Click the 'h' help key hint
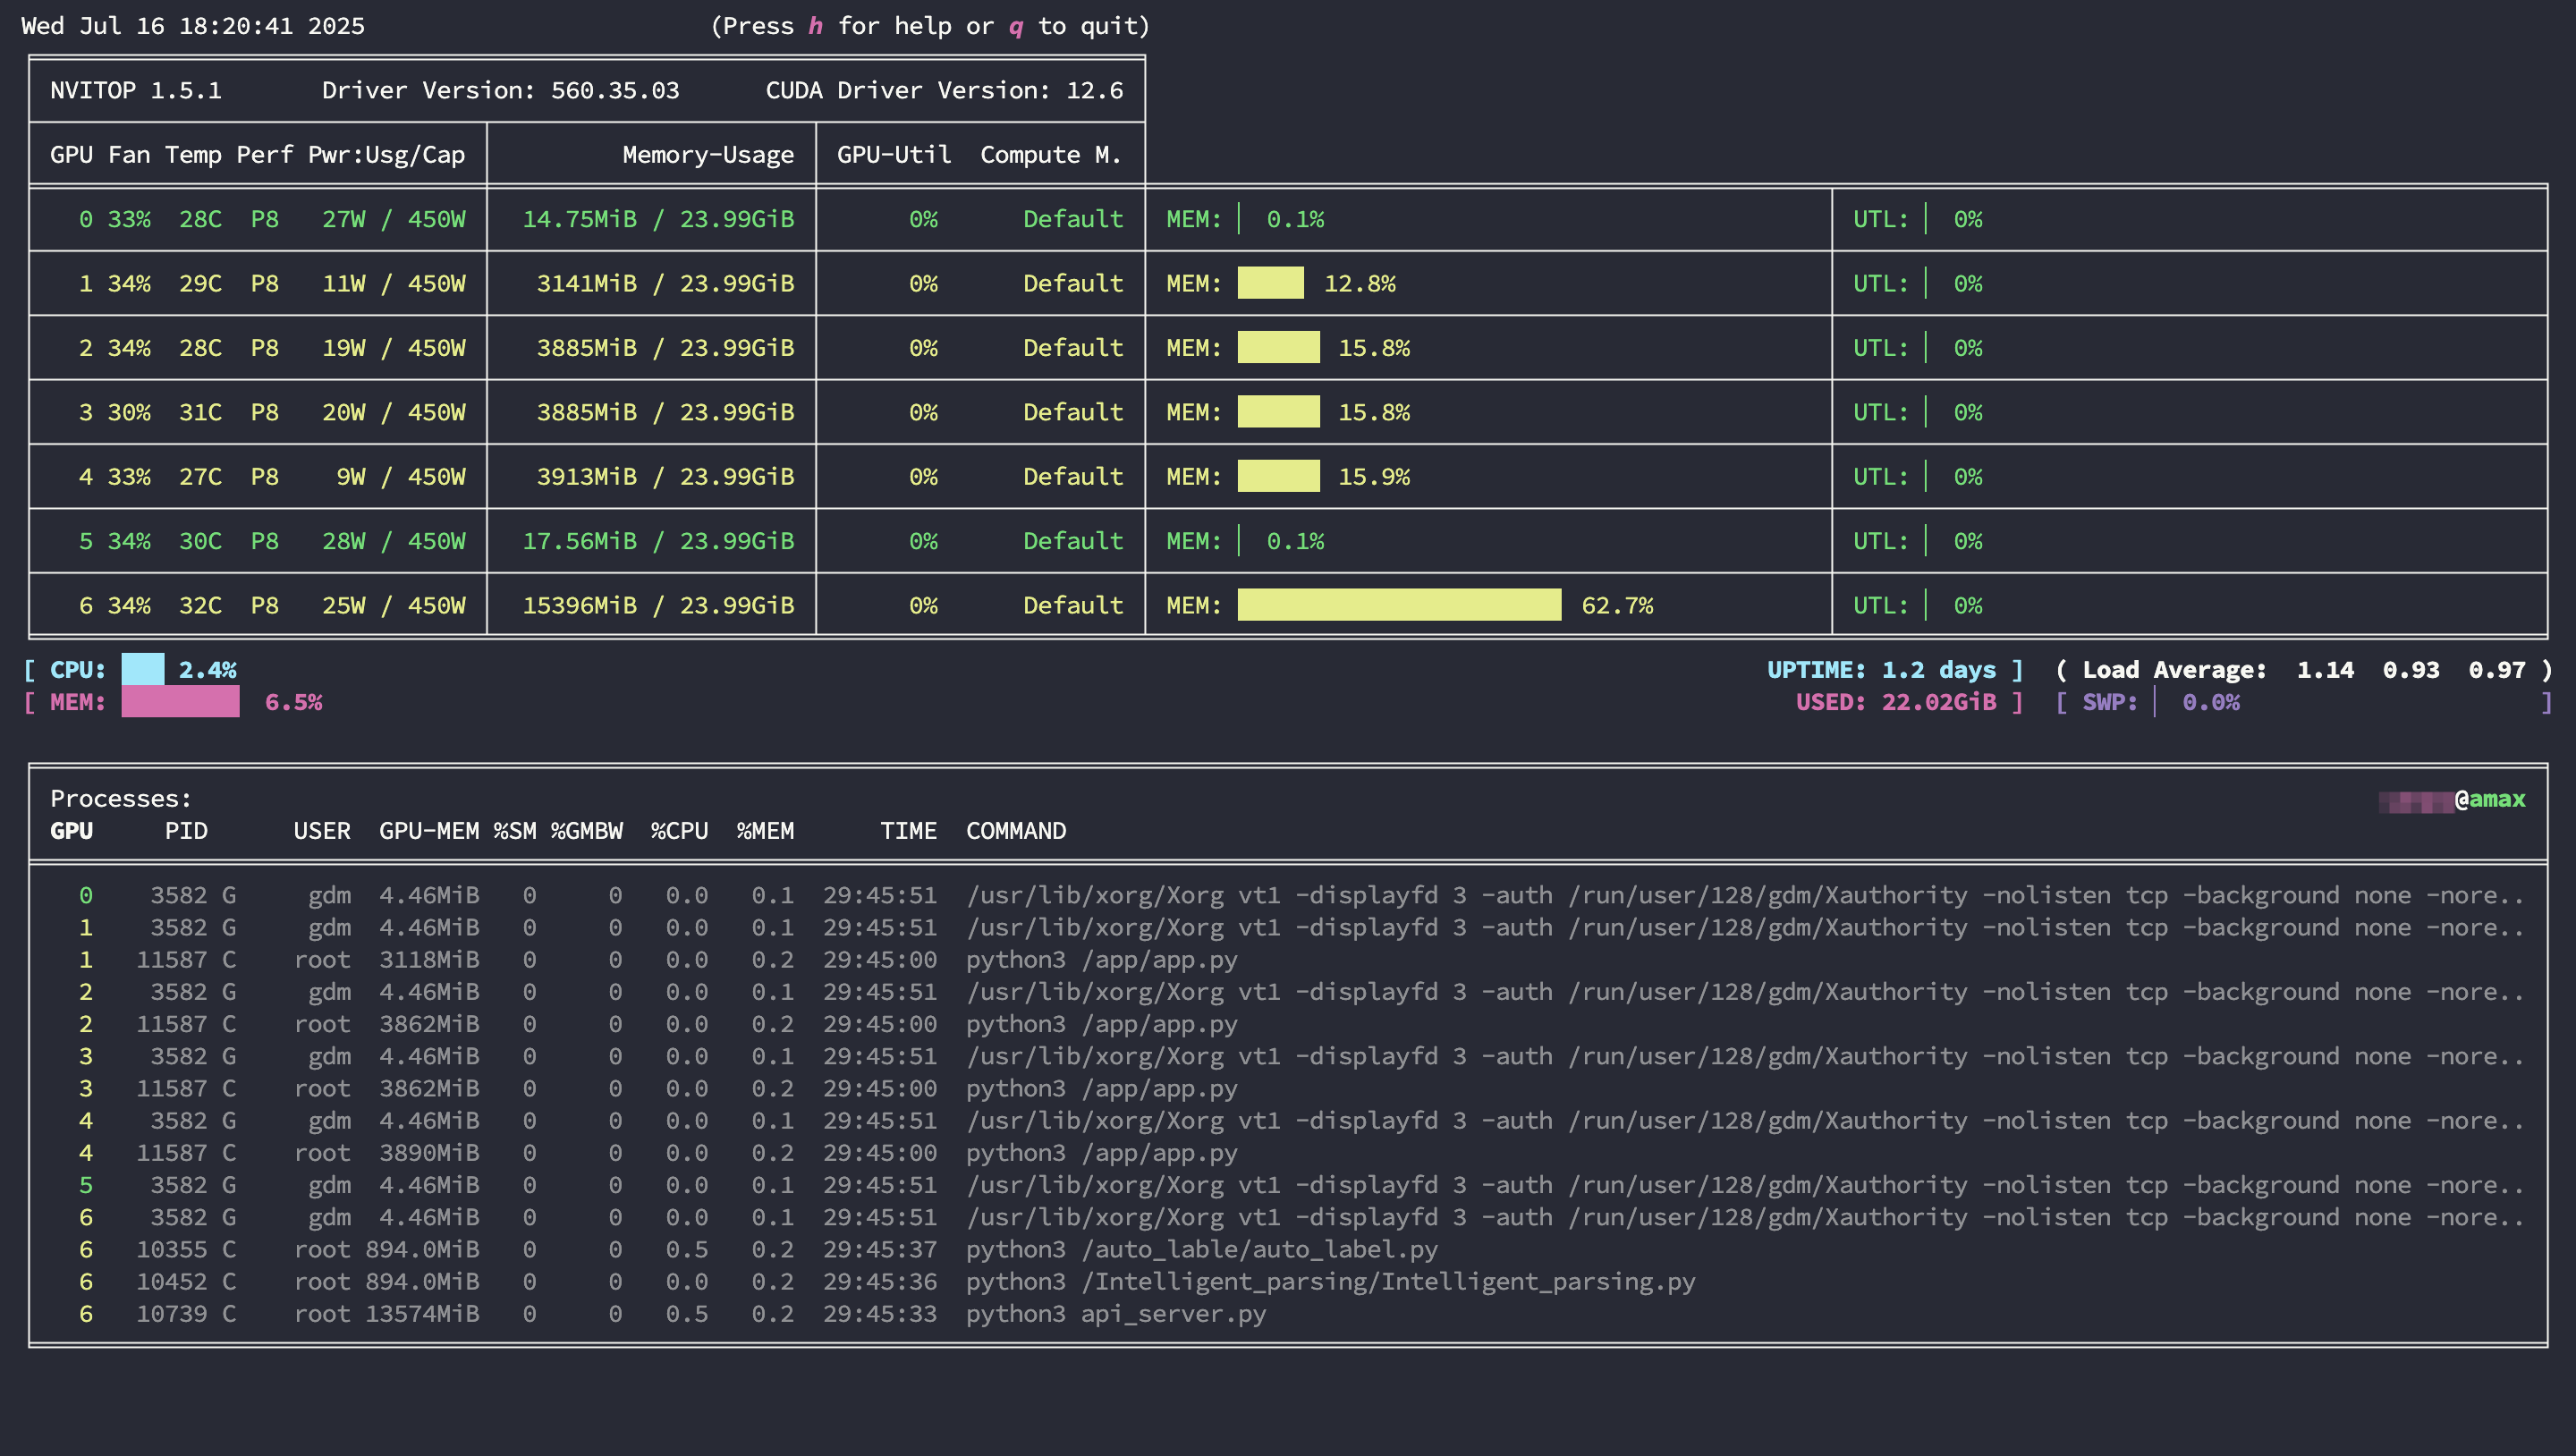Viewport: 2576px width, 1456px height. point(815,26)
